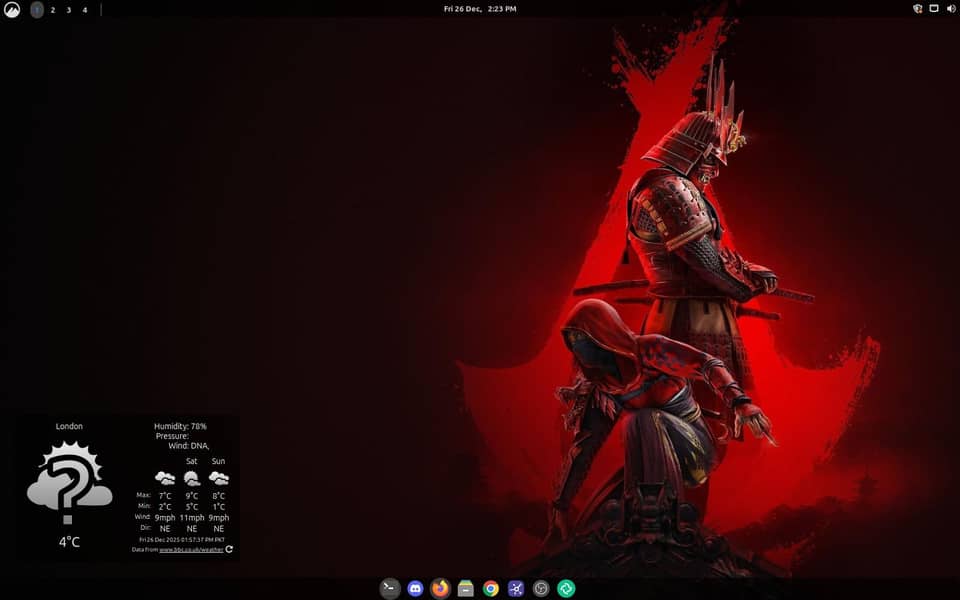This screenshot has width=960, height=600.
Task: Launch Google Chrome from the dock
Action: (491, 589)
